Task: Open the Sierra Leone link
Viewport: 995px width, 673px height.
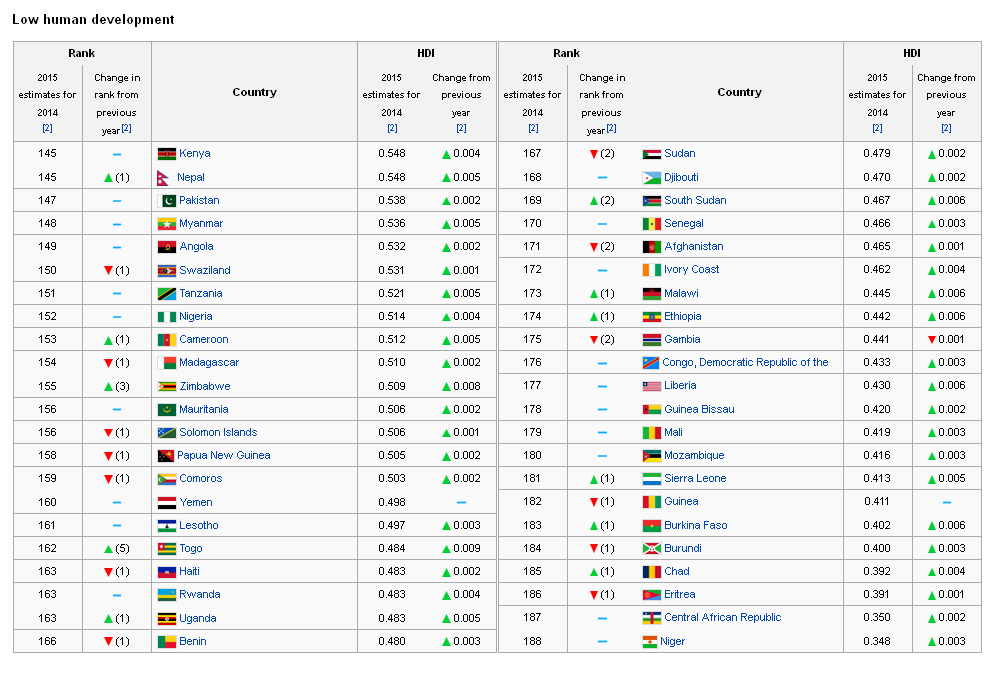Action: tap(695, 478)
